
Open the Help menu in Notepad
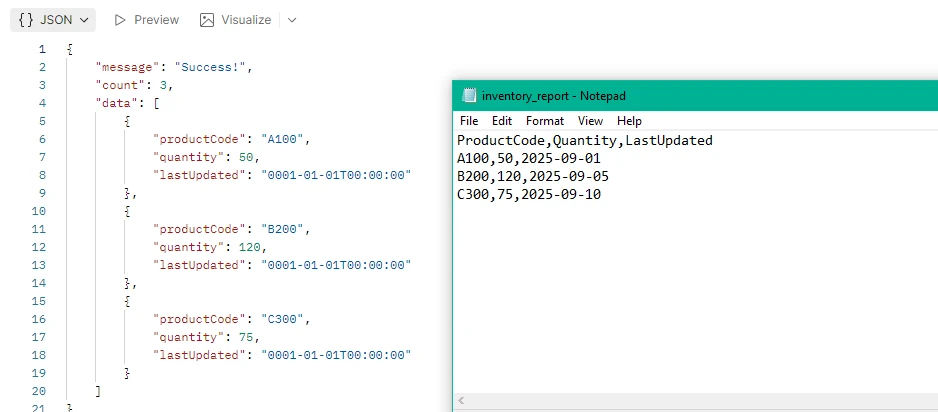[629, 121]
